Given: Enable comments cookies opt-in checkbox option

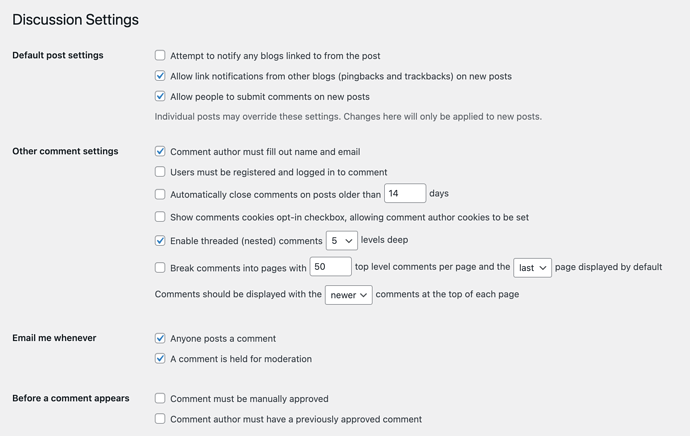Looking at the screenshot, I should click(160, 217).
